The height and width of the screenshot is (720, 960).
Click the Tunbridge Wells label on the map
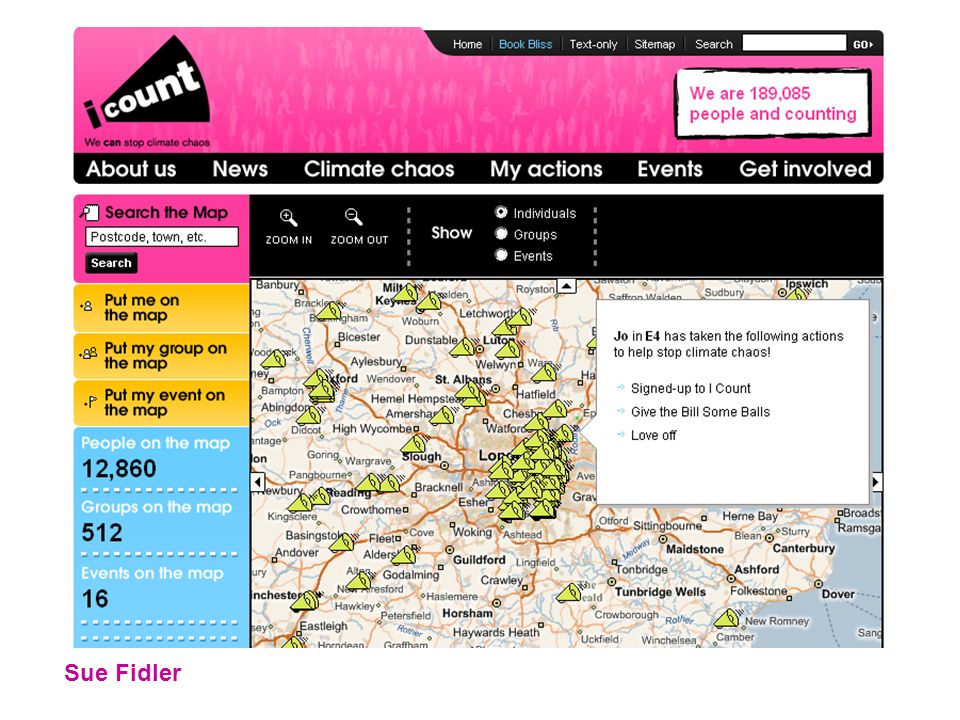660,592
